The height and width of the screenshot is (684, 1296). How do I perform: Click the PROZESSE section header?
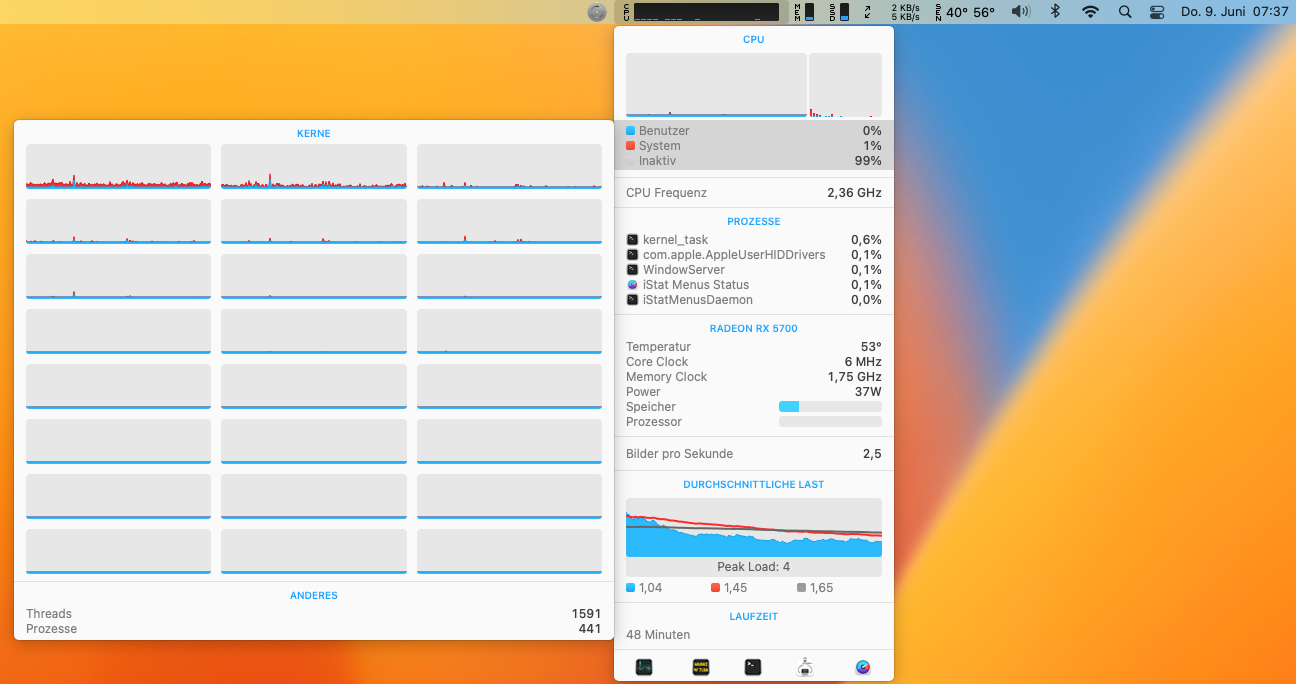[754, 222]
